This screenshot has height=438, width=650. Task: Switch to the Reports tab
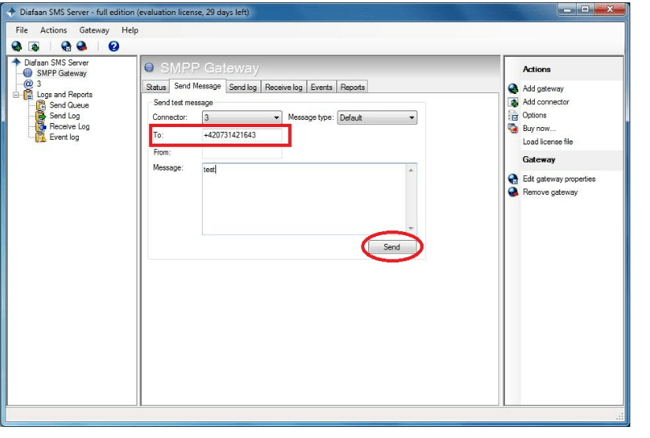(353, 87)
